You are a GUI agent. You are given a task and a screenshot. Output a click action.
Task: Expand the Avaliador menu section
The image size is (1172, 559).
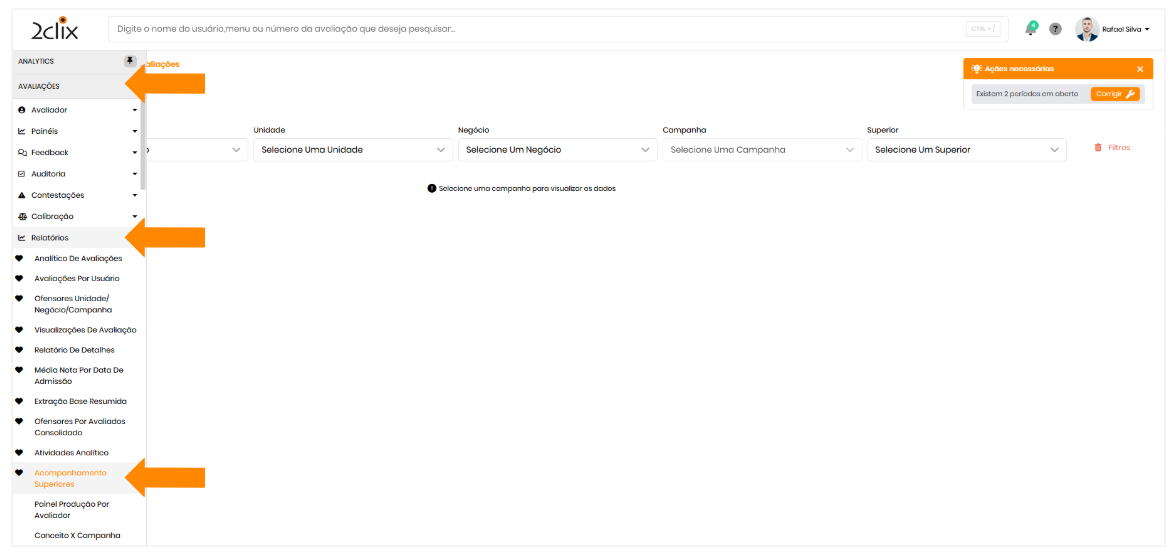(75, 110)
